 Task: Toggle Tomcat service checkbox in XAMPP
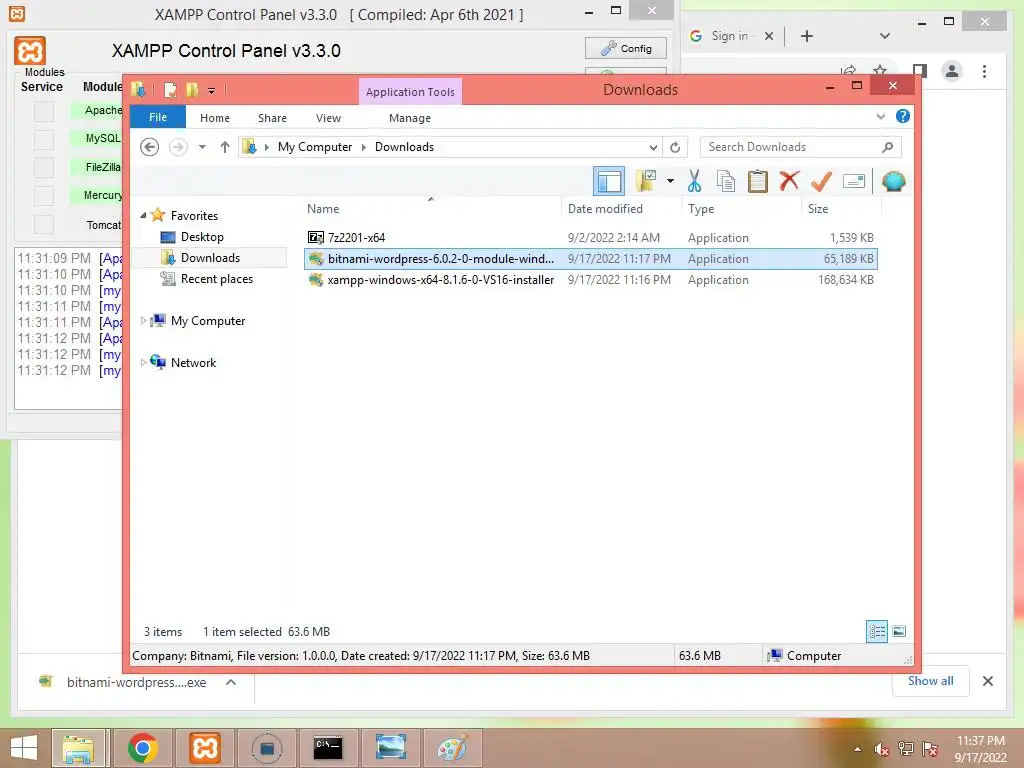click(44, 224)
